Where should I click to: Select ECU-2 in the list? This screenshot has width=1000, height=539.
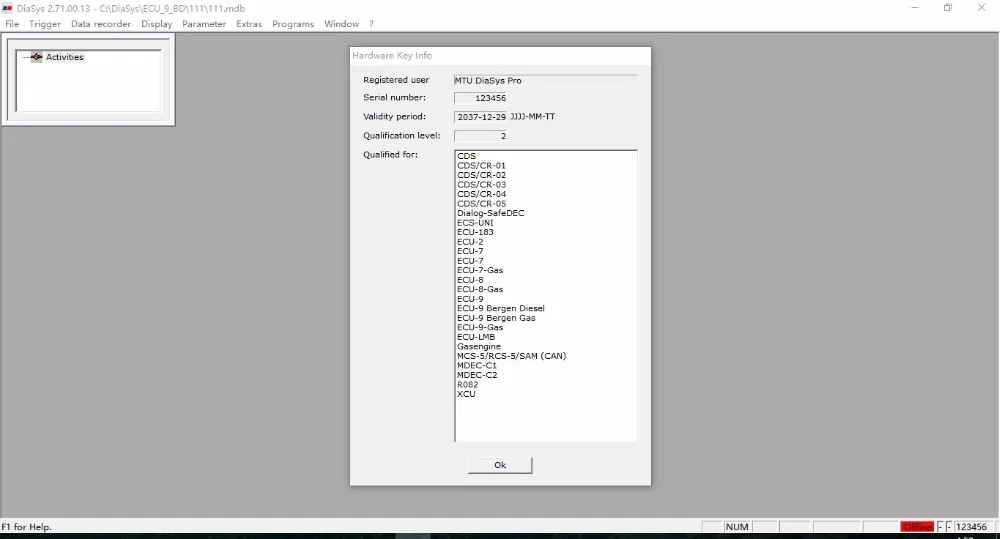point(470,242)
